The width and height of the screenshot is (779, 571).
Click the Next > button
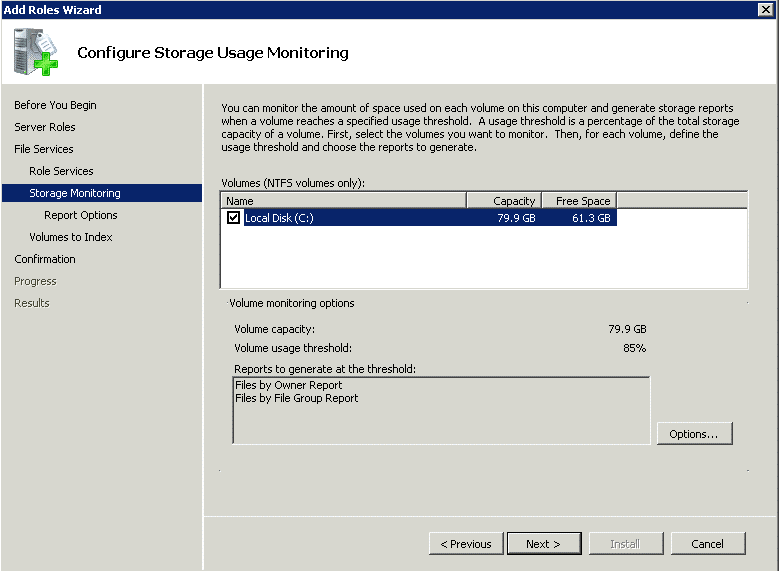click(544, 544)
